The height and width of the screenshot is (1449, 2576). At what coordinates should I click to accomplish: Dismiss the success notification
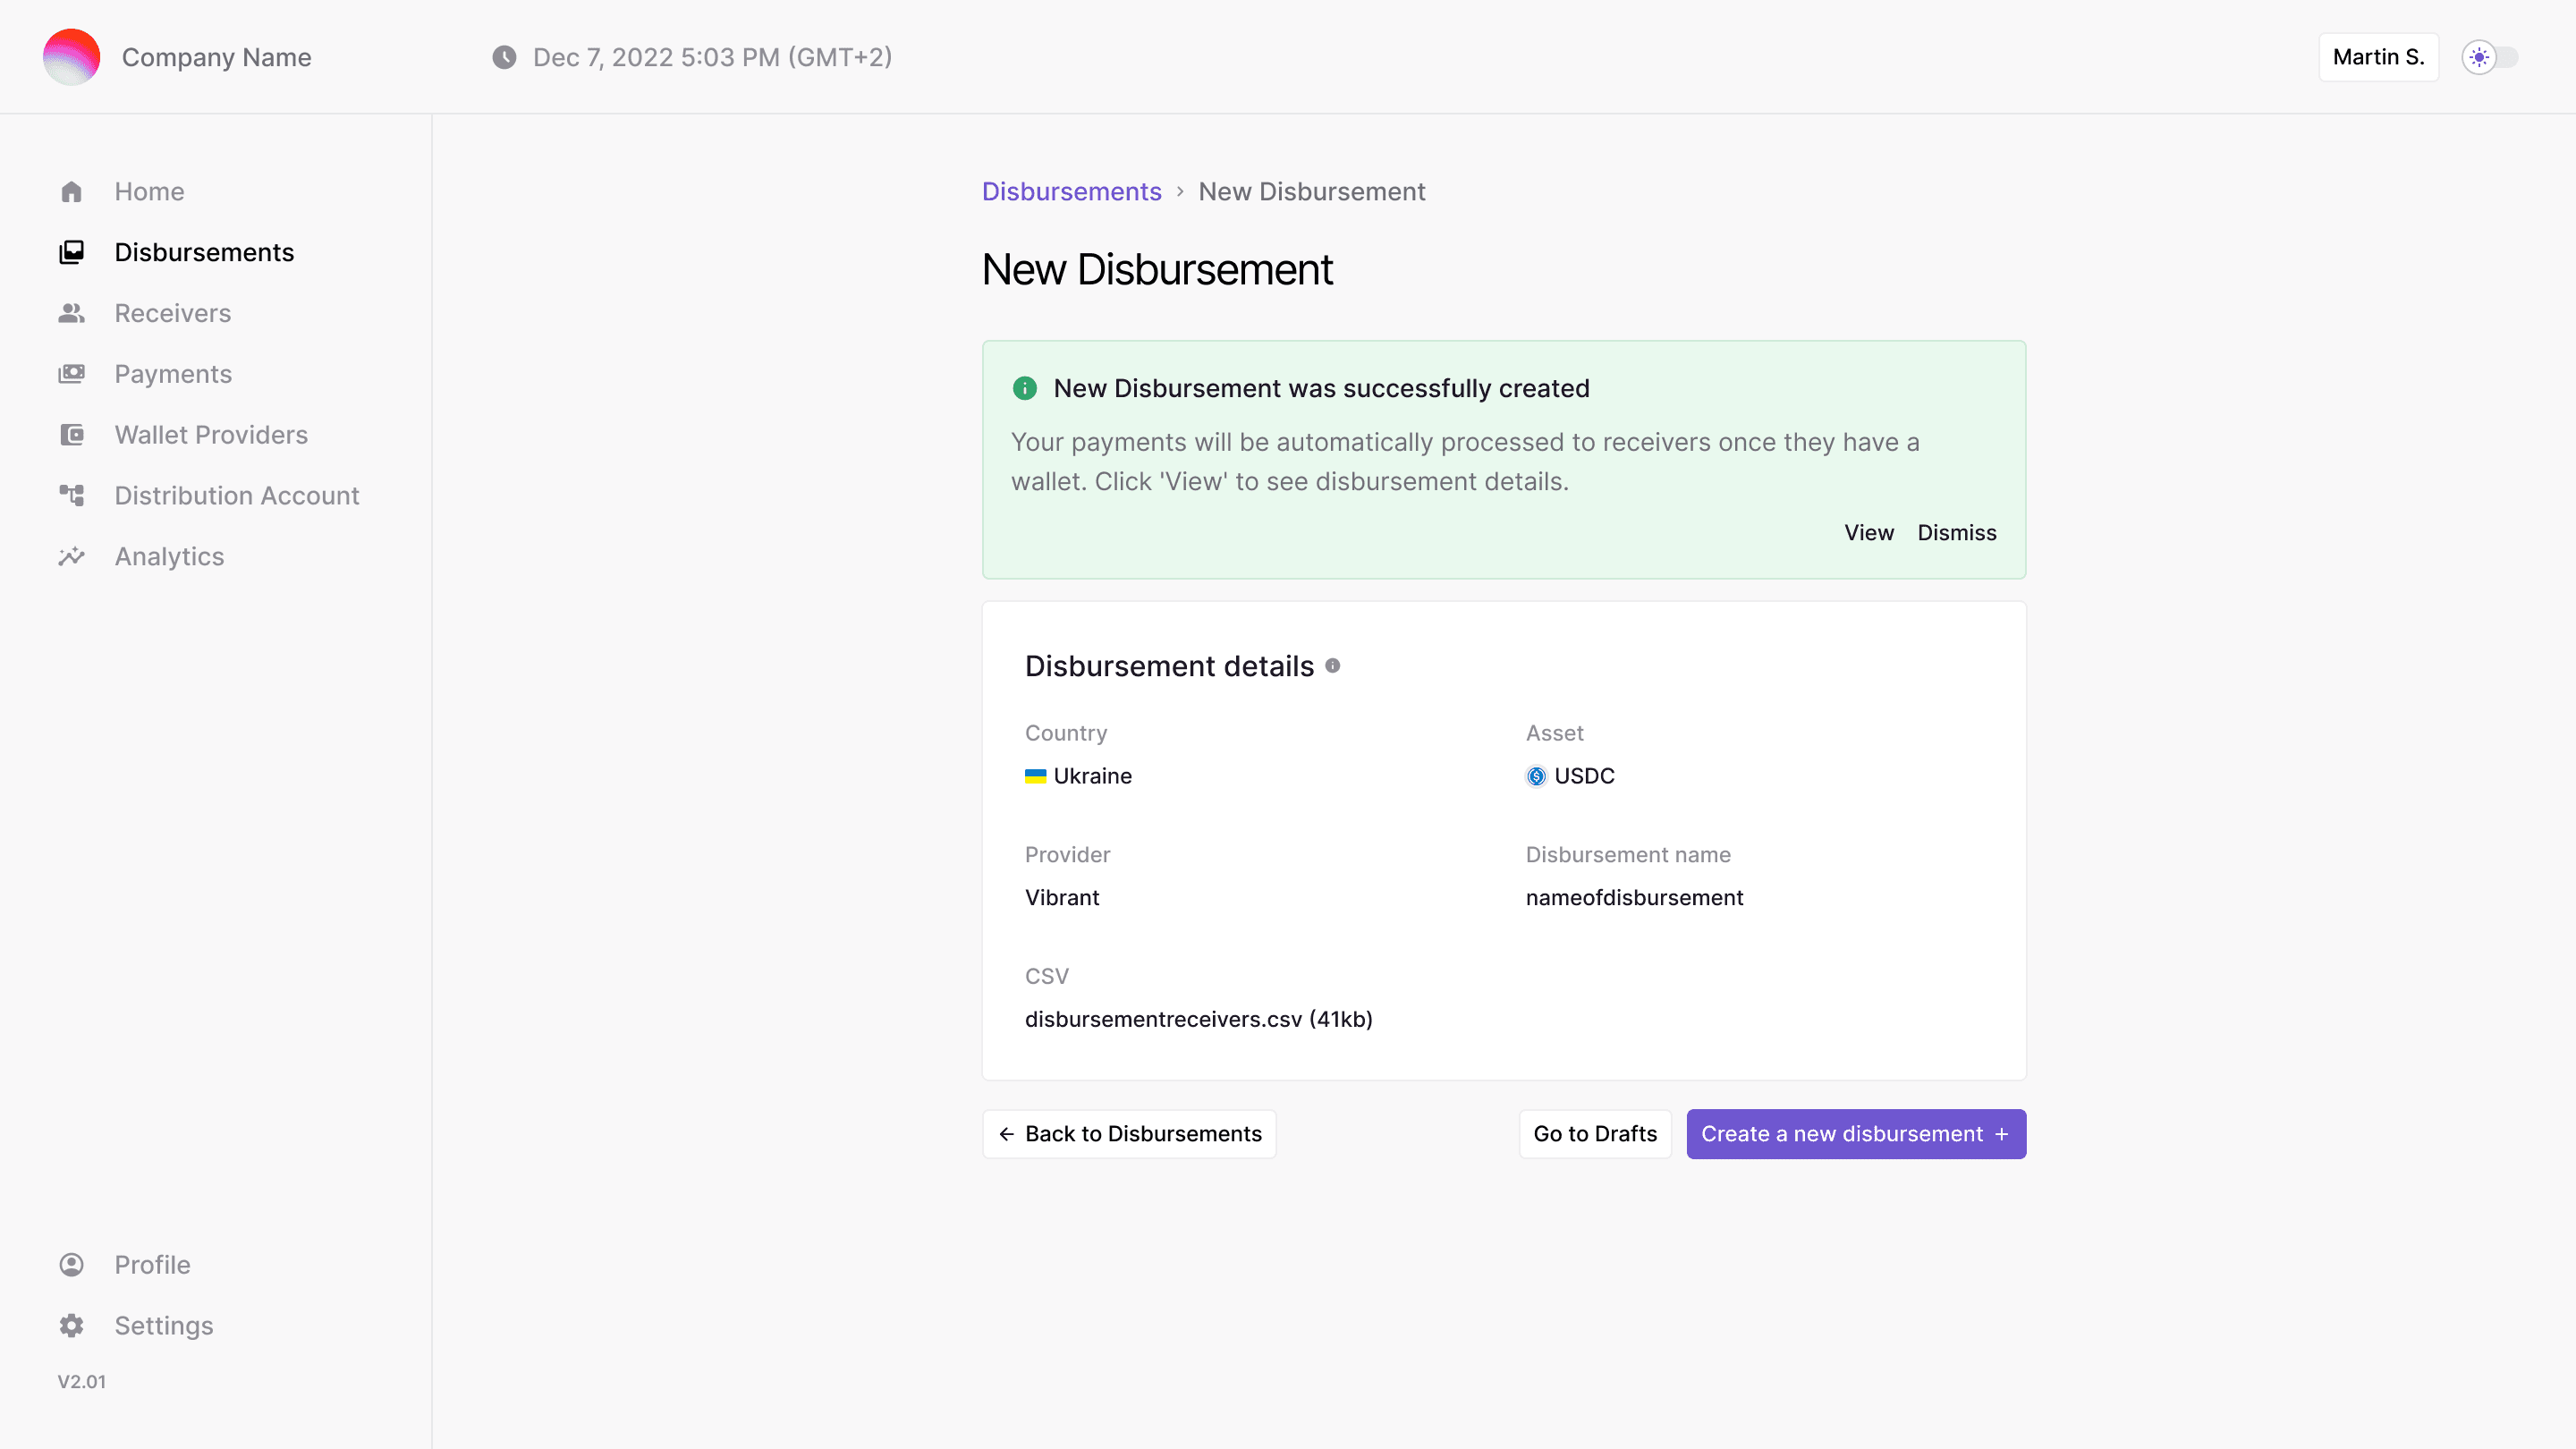(1956, 533)
